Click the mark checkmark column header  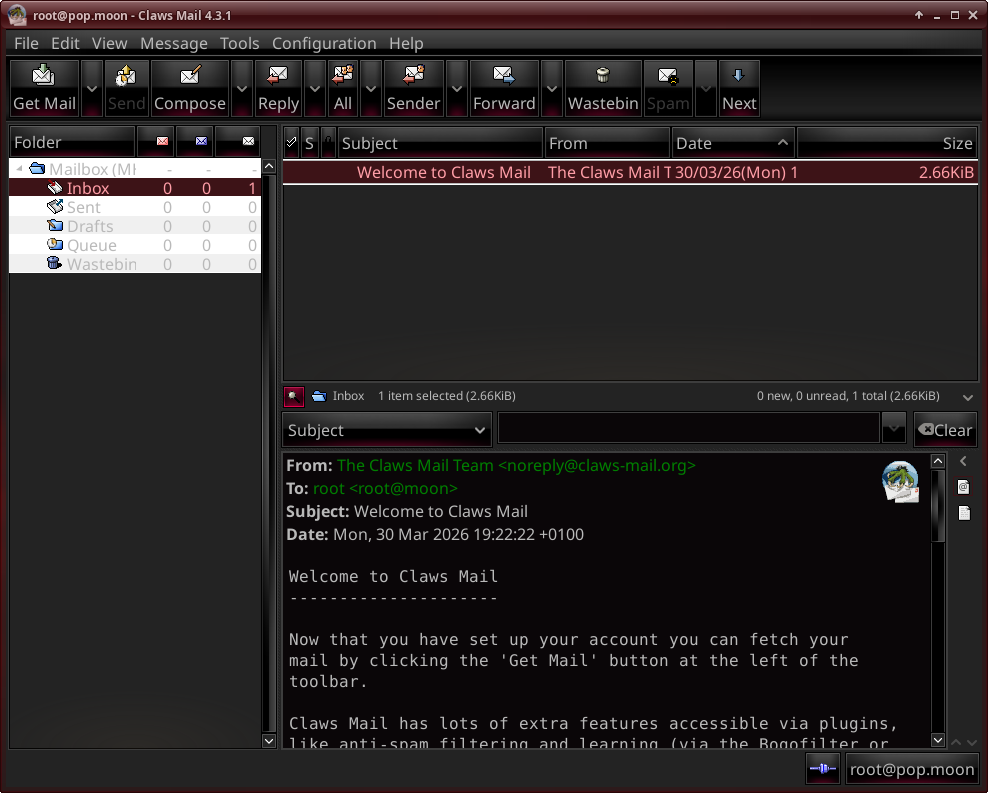coord(291,143)
